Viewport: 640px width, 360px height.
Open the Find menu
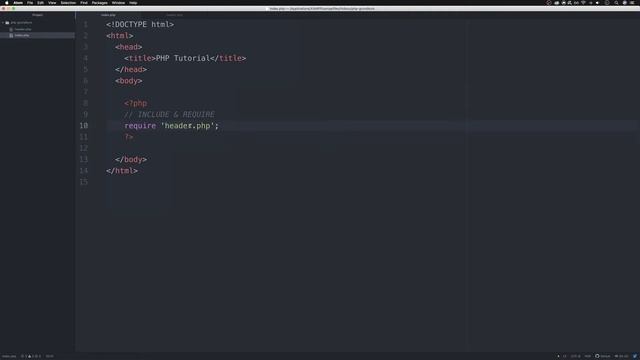(x=84, y=2)
